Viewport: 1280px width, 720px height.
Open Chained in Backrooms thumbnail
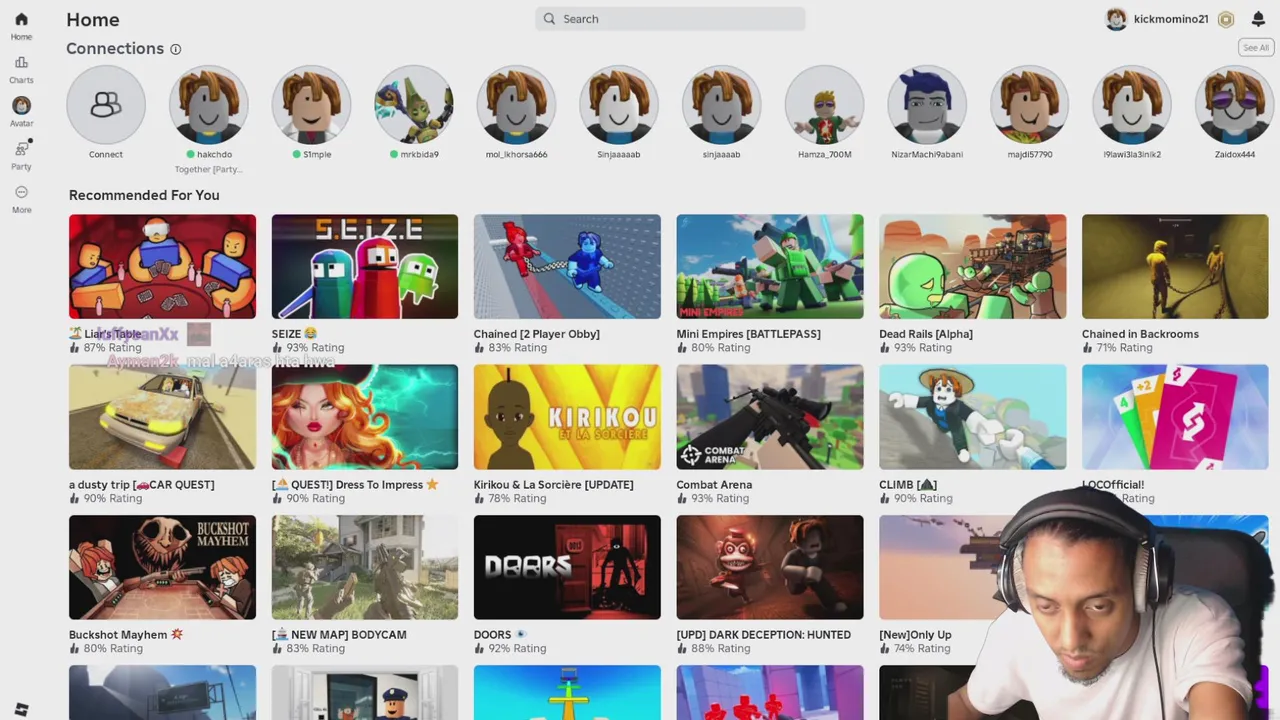(x=1175, y=266)
